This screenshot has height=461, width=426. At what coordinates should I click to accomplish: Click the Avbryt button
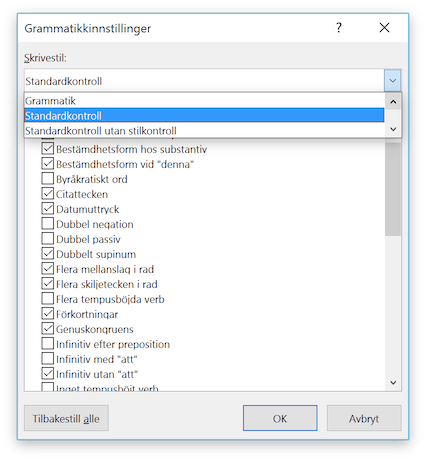[x=364, y=418]
